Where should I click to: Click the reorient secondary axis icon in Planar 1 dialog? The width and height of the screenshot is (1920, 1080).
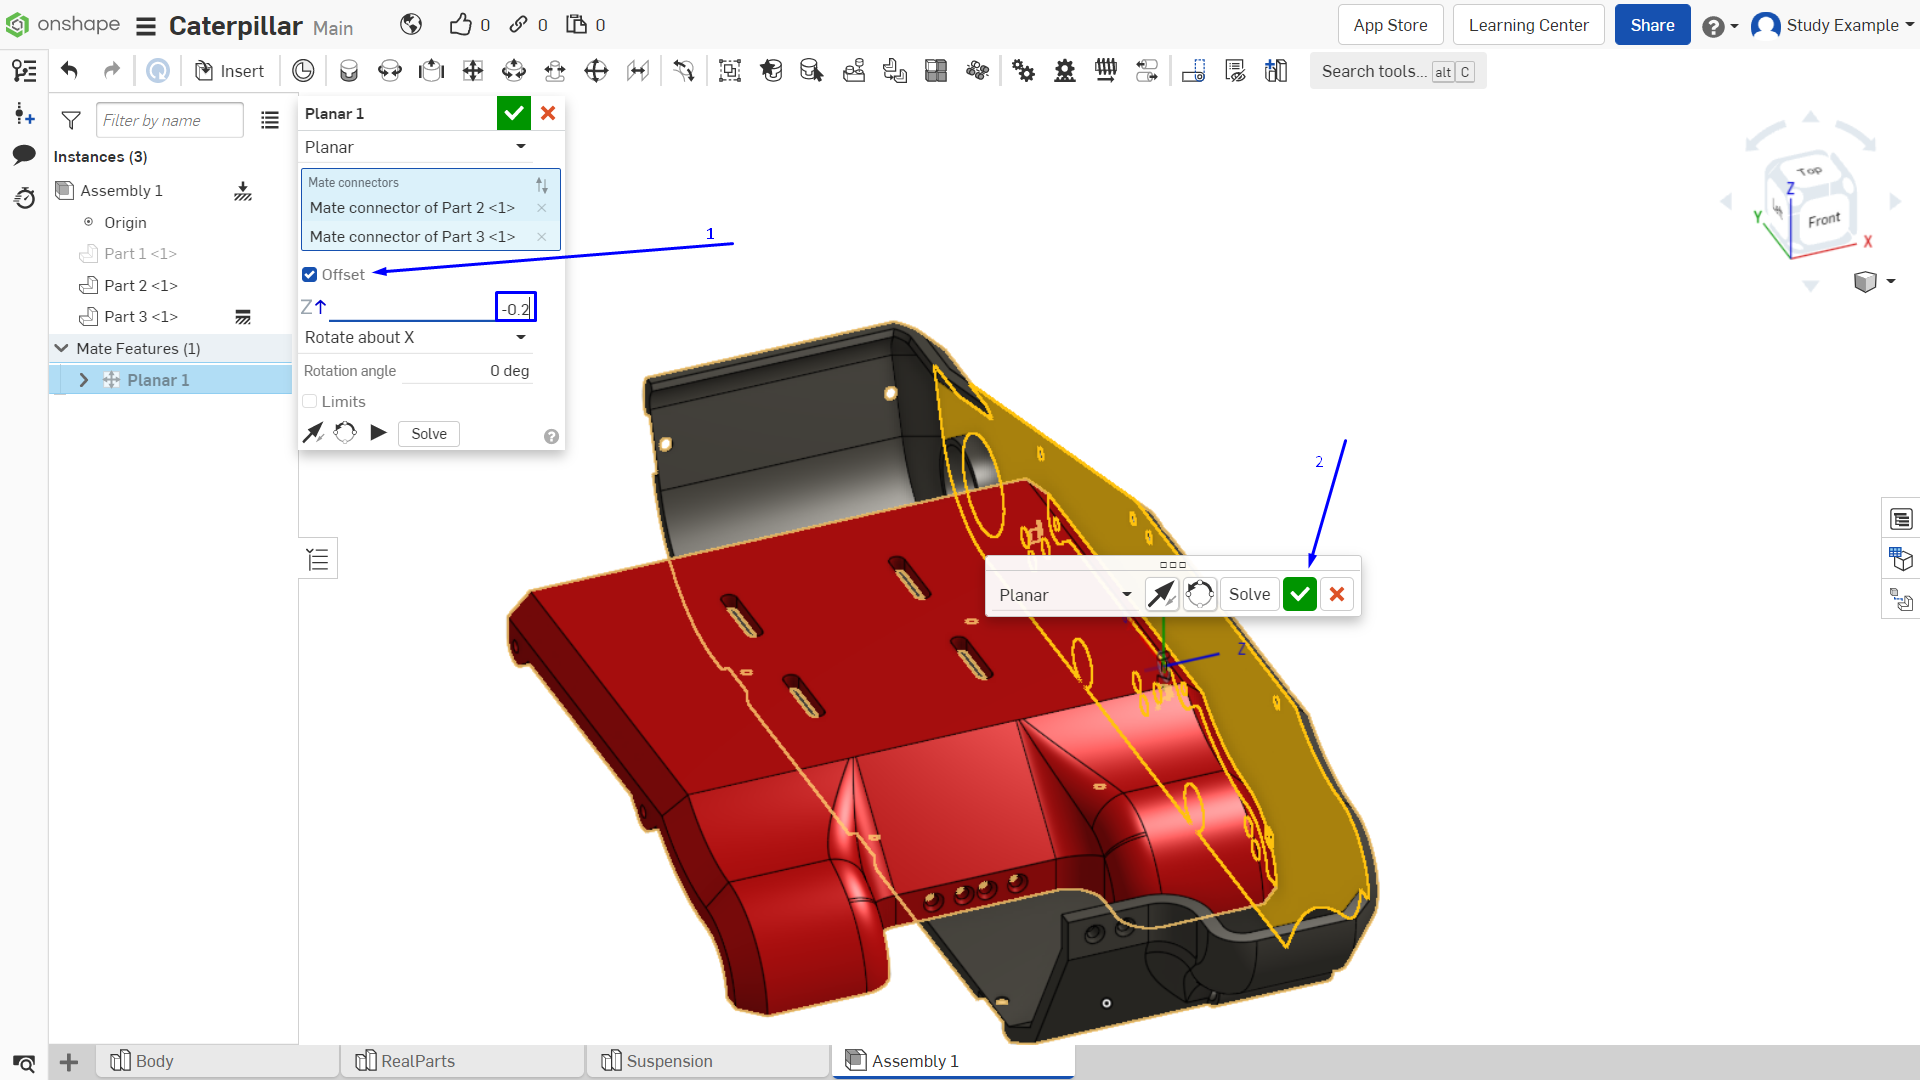345,433
